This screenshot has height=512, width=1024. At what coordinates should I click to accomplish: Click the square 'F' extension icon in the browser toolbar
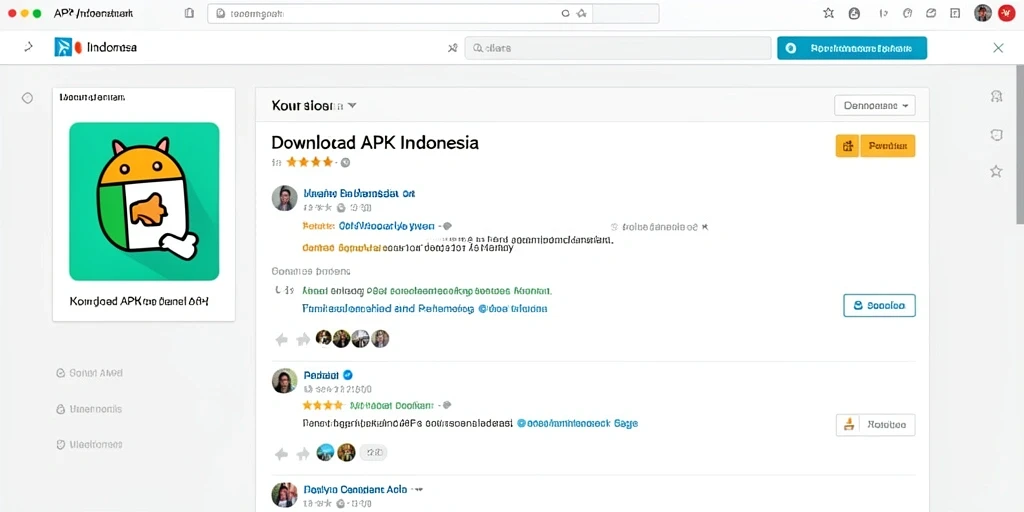coord(955,13)
